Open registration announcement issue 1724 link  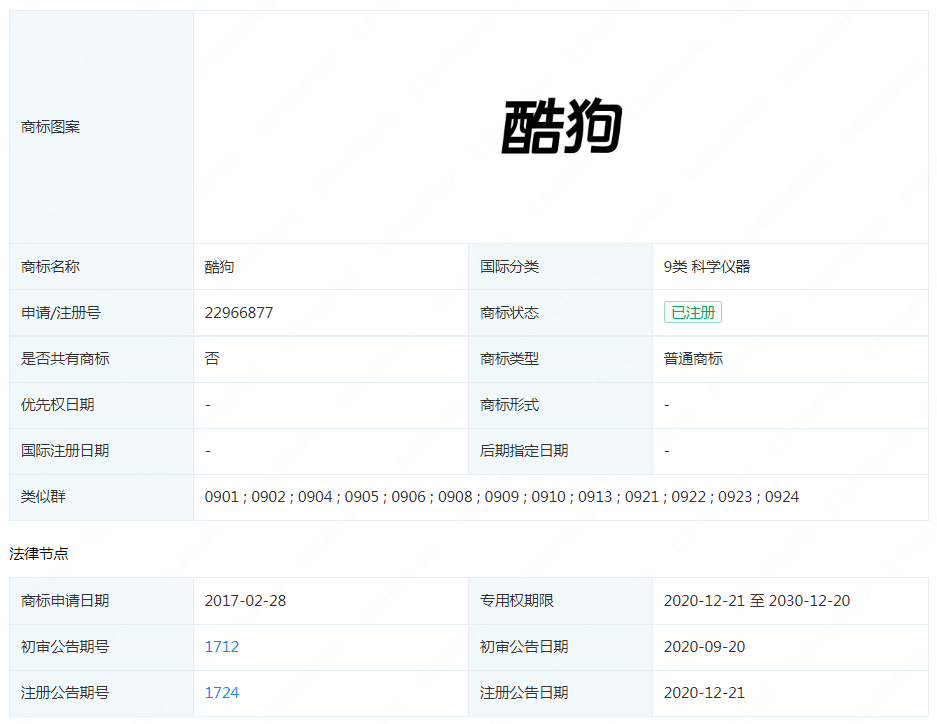222,692
